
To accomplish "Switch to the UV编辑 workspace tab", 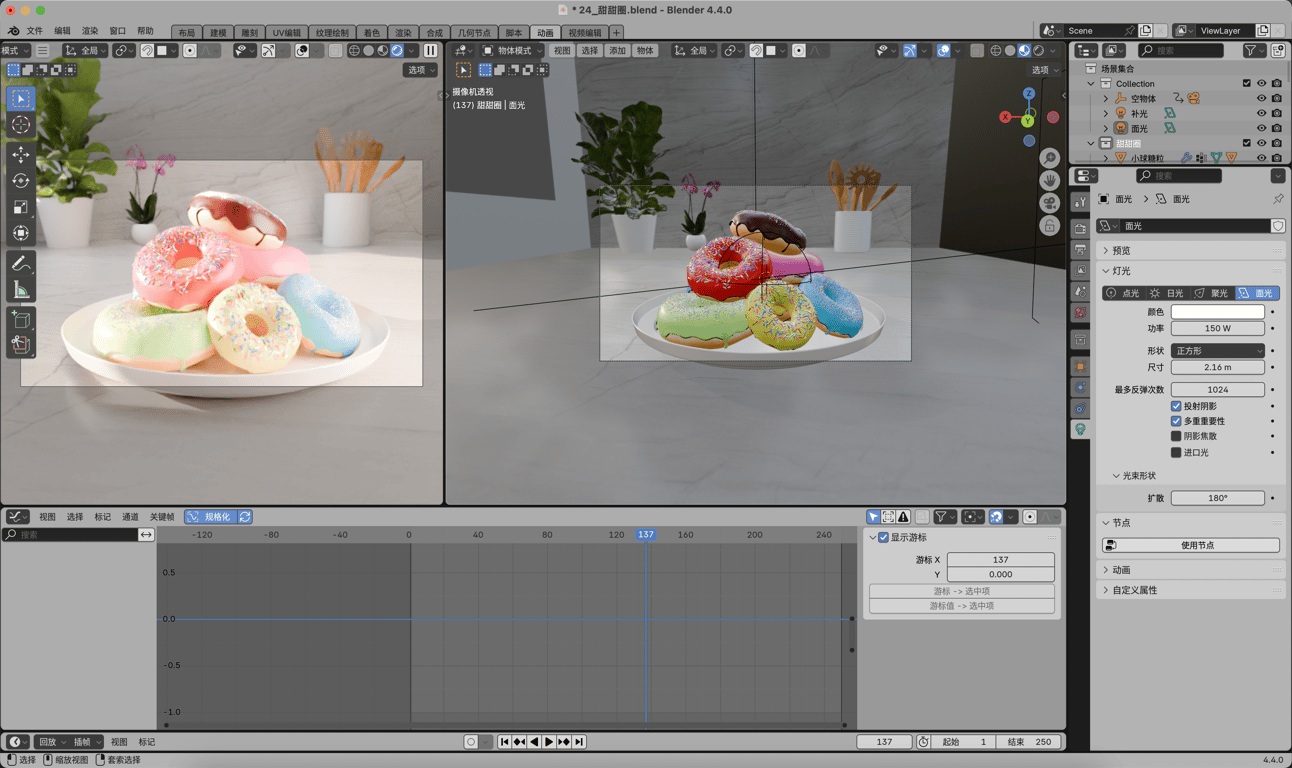I will (286, 33).
